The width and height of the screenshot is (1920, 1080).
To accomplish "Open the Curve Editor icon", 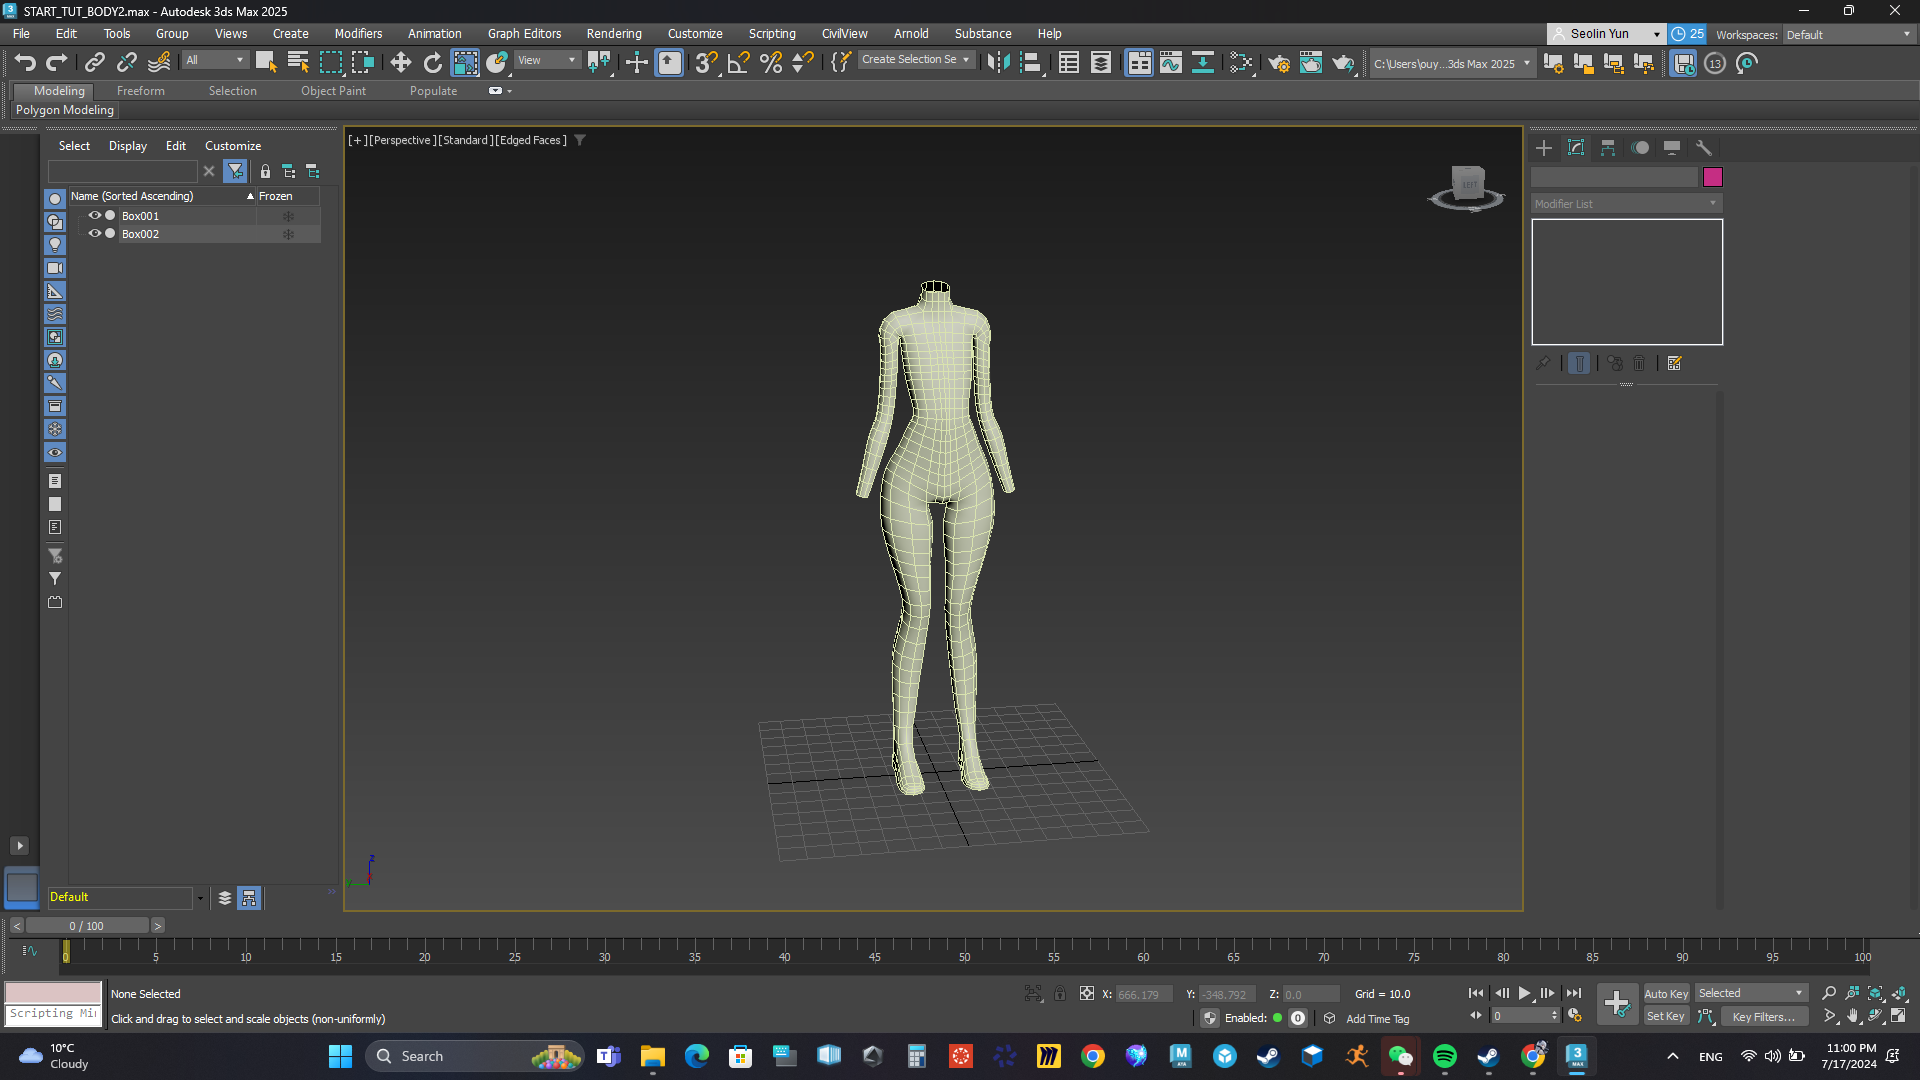I will [x=1170, y=63].
